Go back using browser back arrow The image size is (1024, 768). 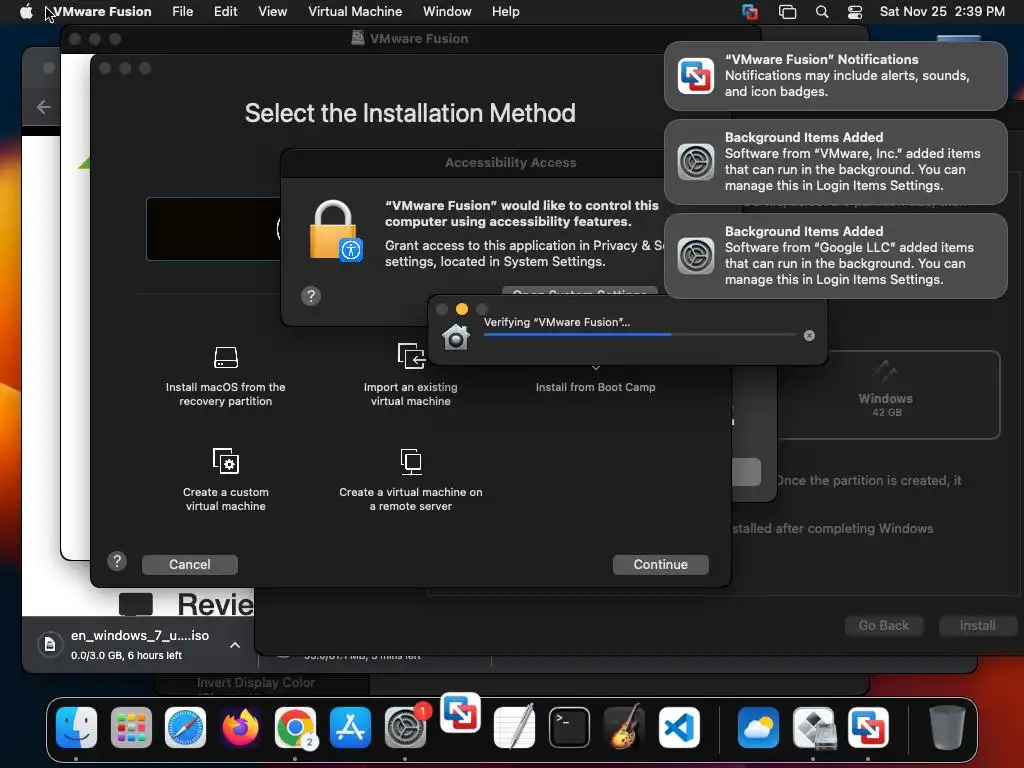click(x=44, y=106)
